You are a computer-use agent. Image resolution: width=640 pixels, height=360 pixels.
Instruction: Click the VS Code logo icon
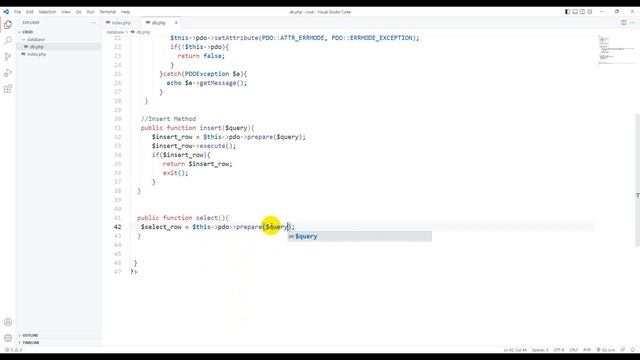(x=6, y=12)
